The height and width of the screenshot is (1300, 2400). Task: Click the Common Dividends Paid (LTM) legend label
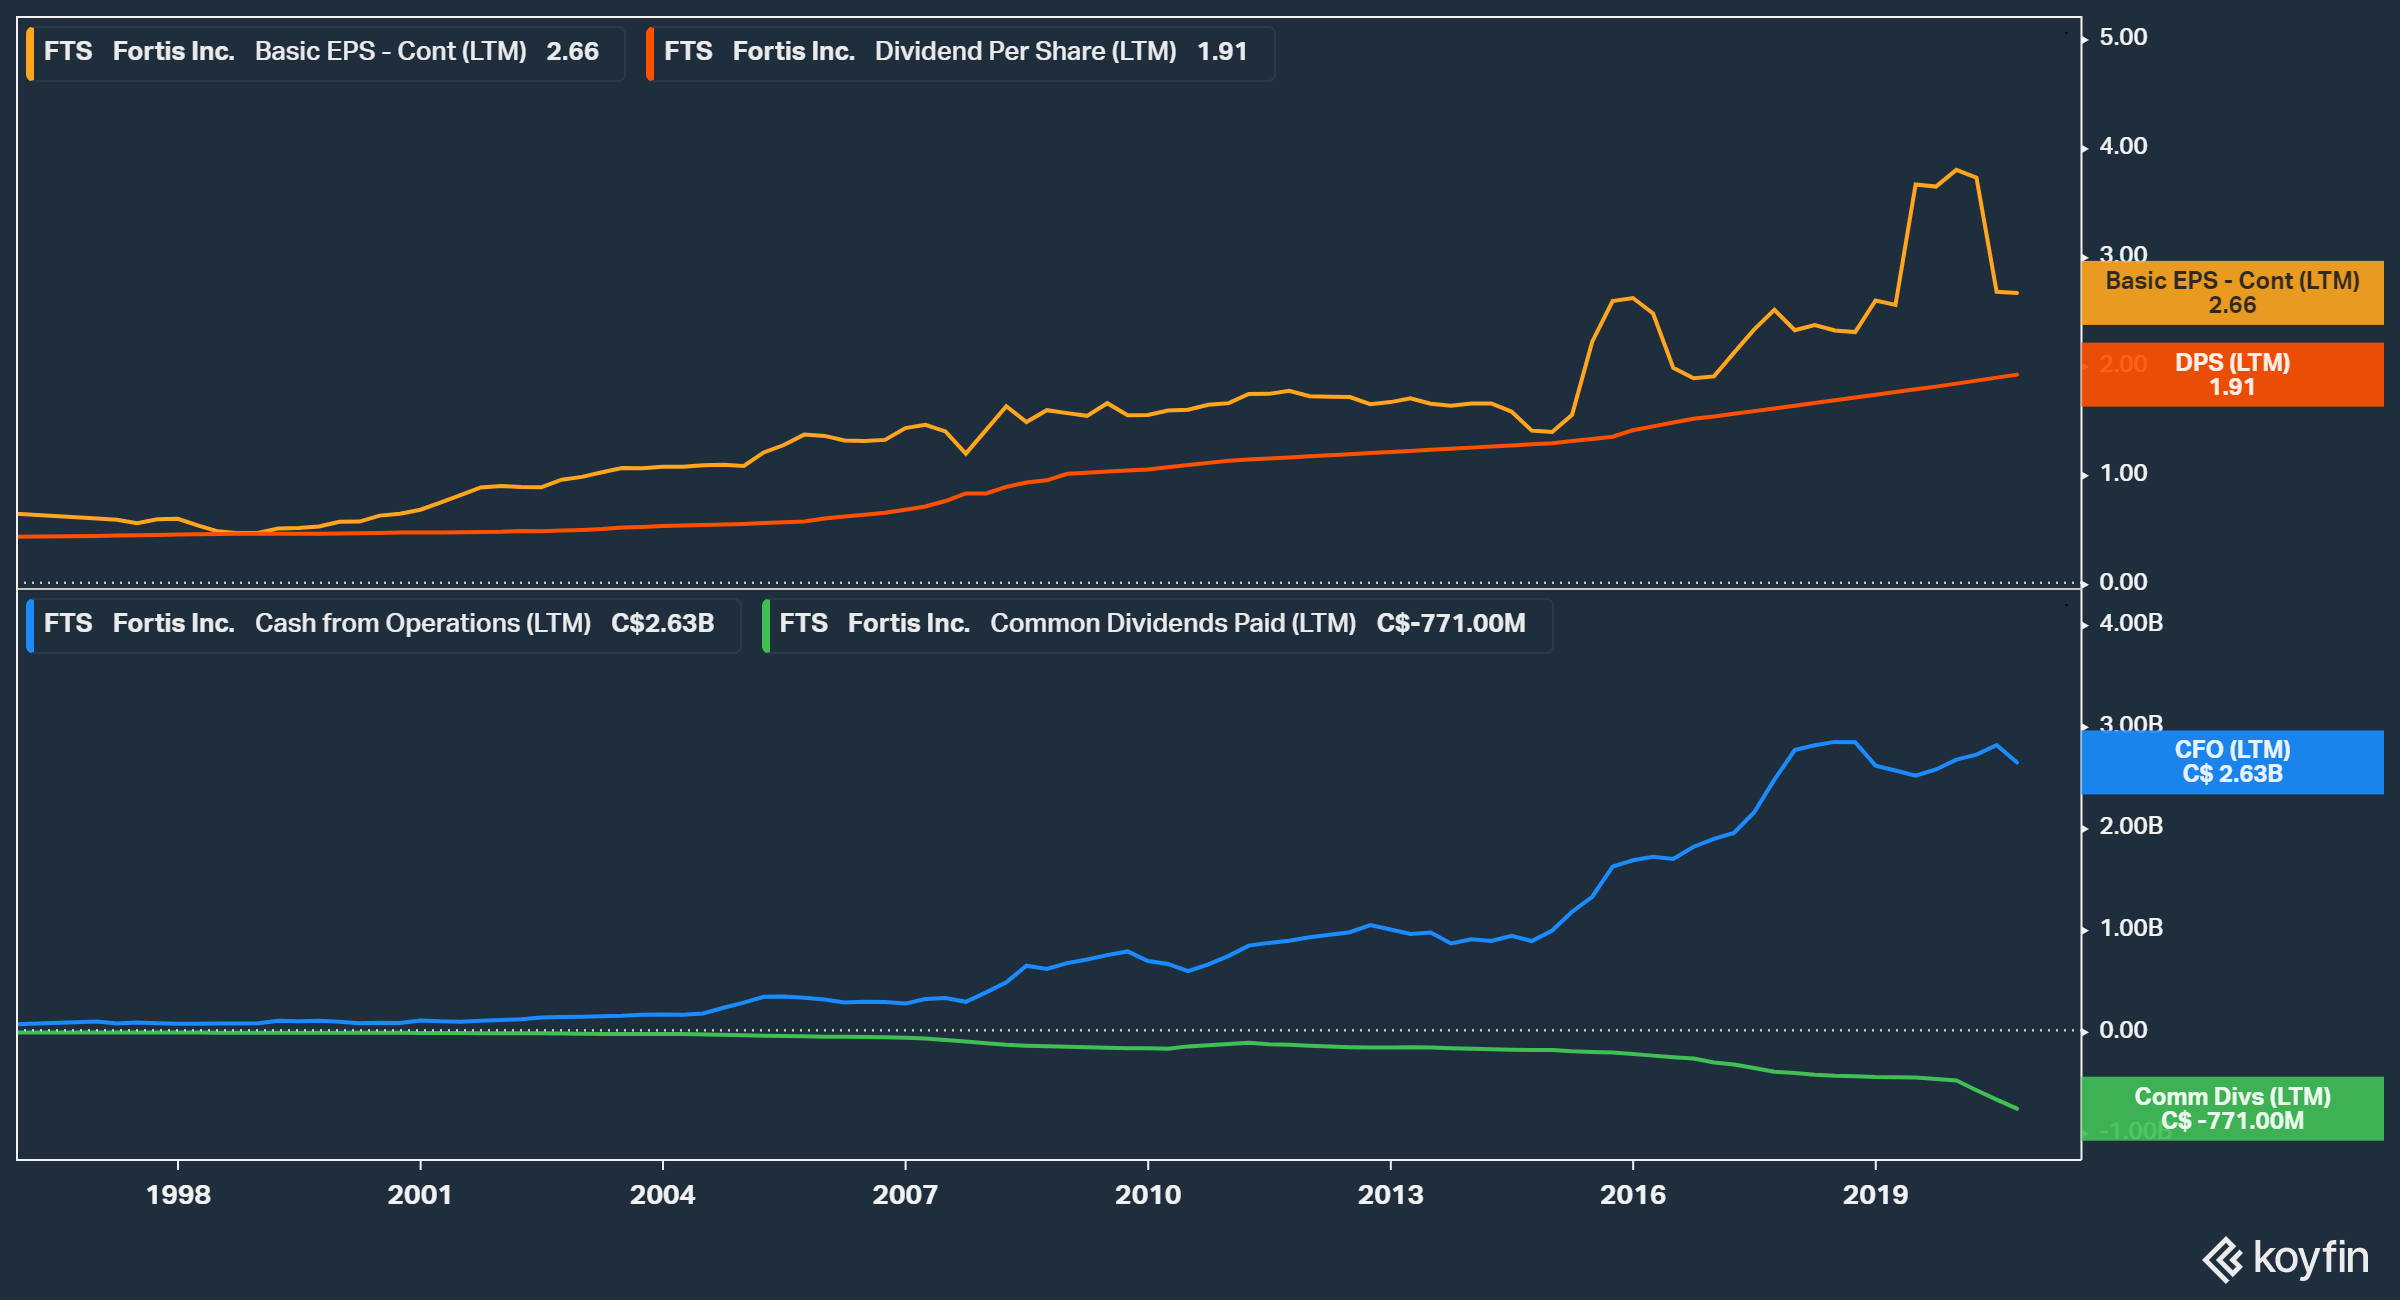pos(1157,625)
